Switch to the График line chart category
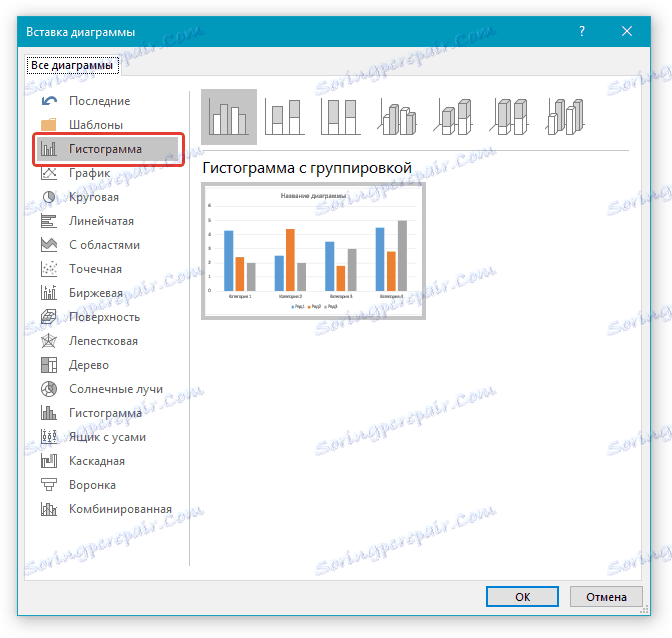 (x=107, y=173)
